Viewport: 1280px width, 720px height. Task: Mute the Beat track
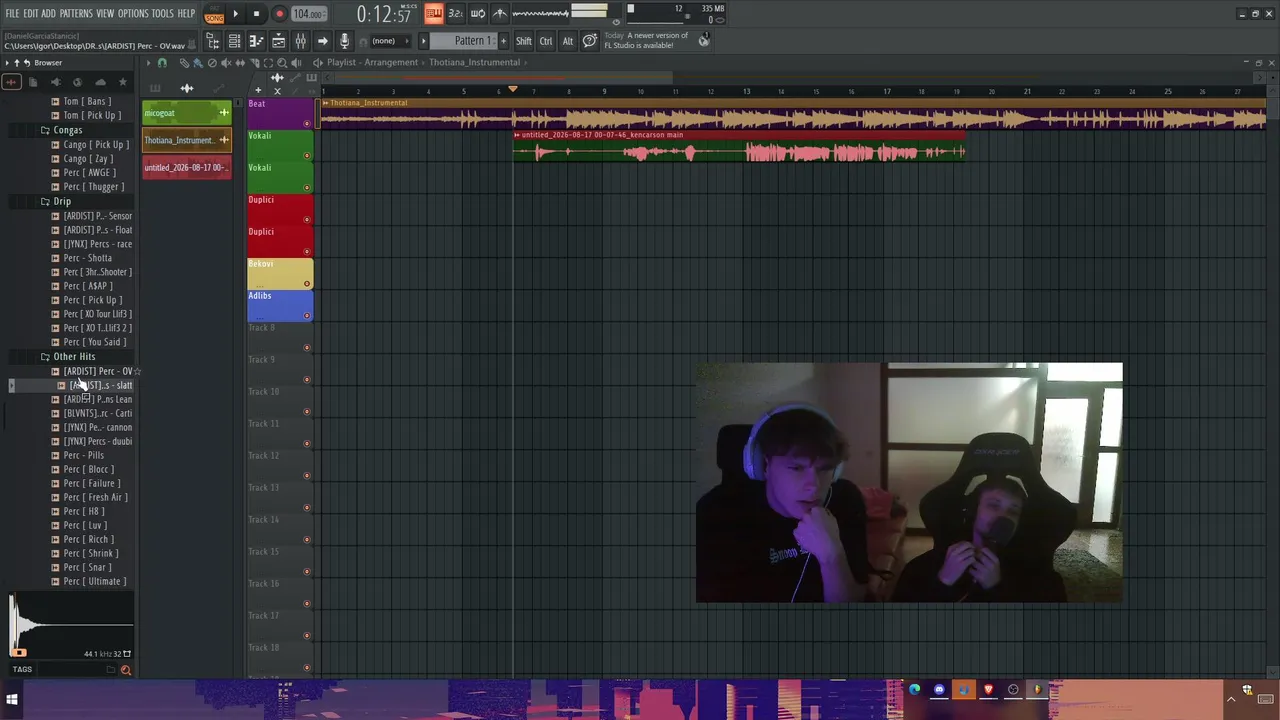[307, 124]
